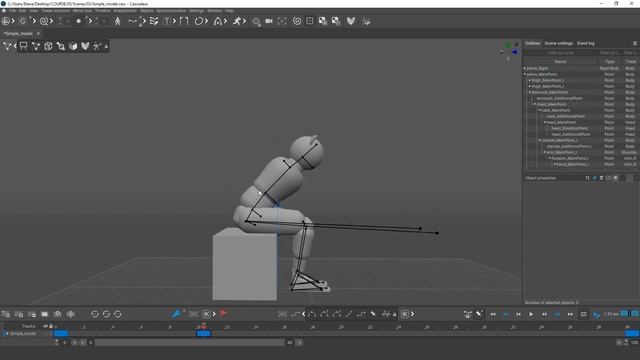Expand the pelvis_Rigid tree node
640x360 pixels.
click(x=525, y=68)
